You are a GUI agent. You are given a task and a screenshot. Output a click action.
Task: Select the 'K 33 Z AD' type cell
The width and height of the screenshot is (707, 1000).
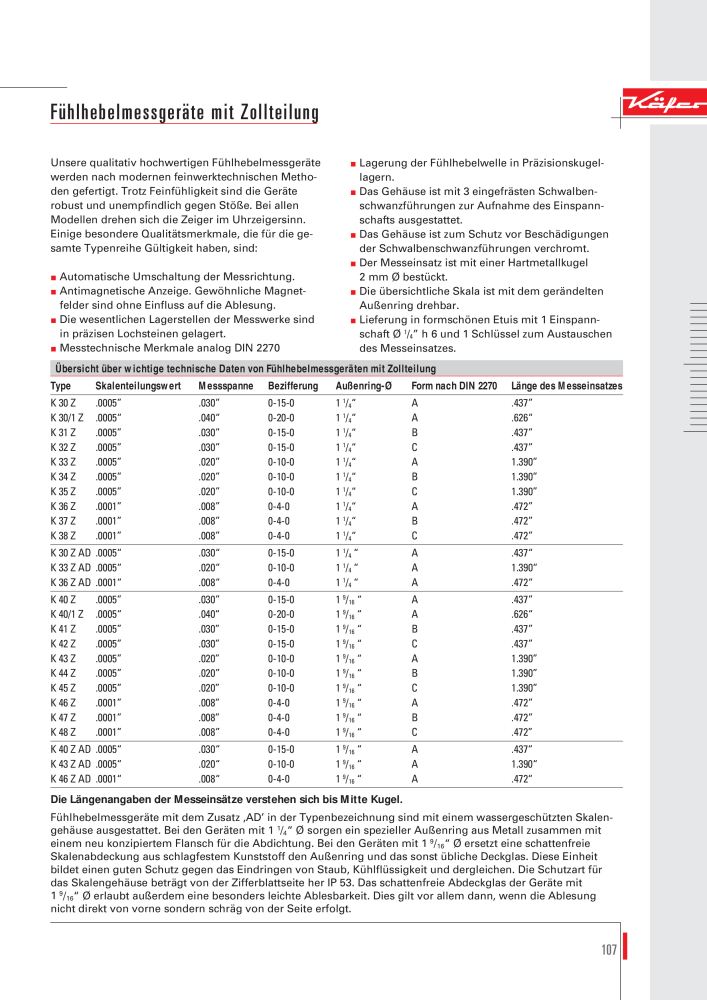click(71, 568)
